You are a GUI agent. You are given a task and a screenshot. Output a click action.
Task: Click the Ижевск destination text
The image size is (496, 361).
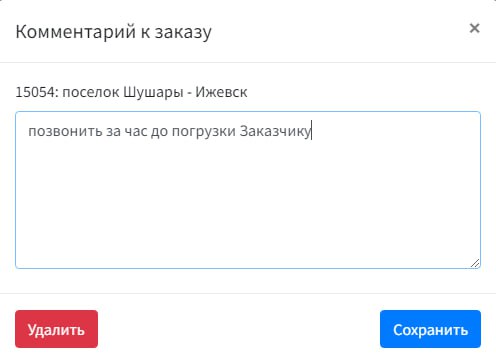221,92
